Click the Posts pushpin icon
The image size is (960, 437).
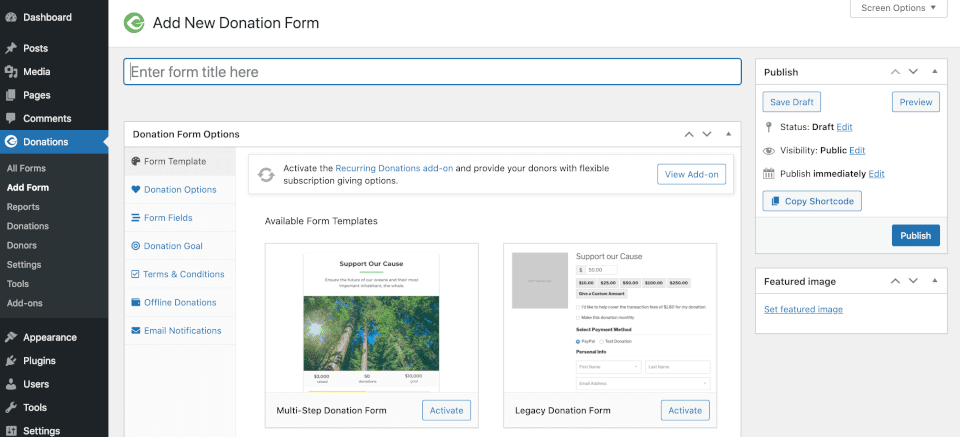point(10,48)
